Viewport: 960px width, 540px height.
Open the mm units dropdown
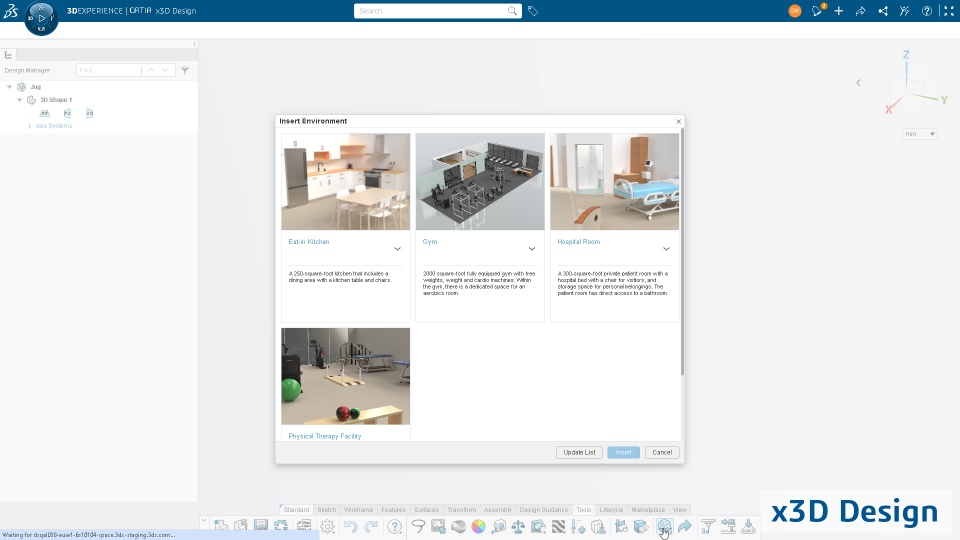920,134
